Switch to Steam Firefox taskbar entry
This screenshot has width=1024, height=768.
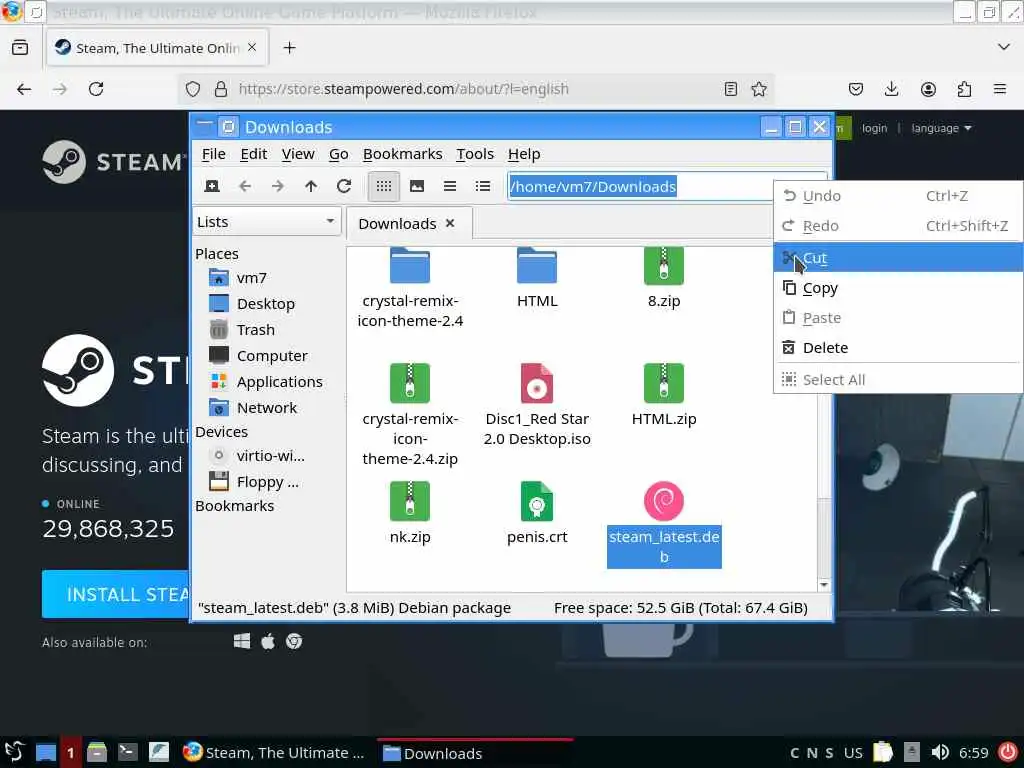click(274, 752)
